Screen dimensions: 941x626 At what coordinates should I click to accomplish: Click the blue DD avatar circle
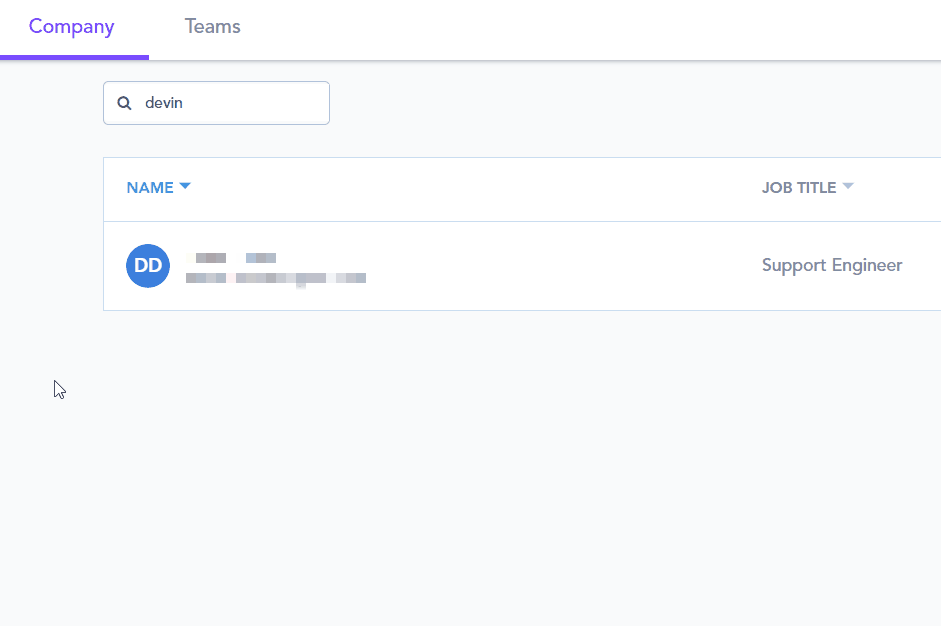click(x=148, y=266)
